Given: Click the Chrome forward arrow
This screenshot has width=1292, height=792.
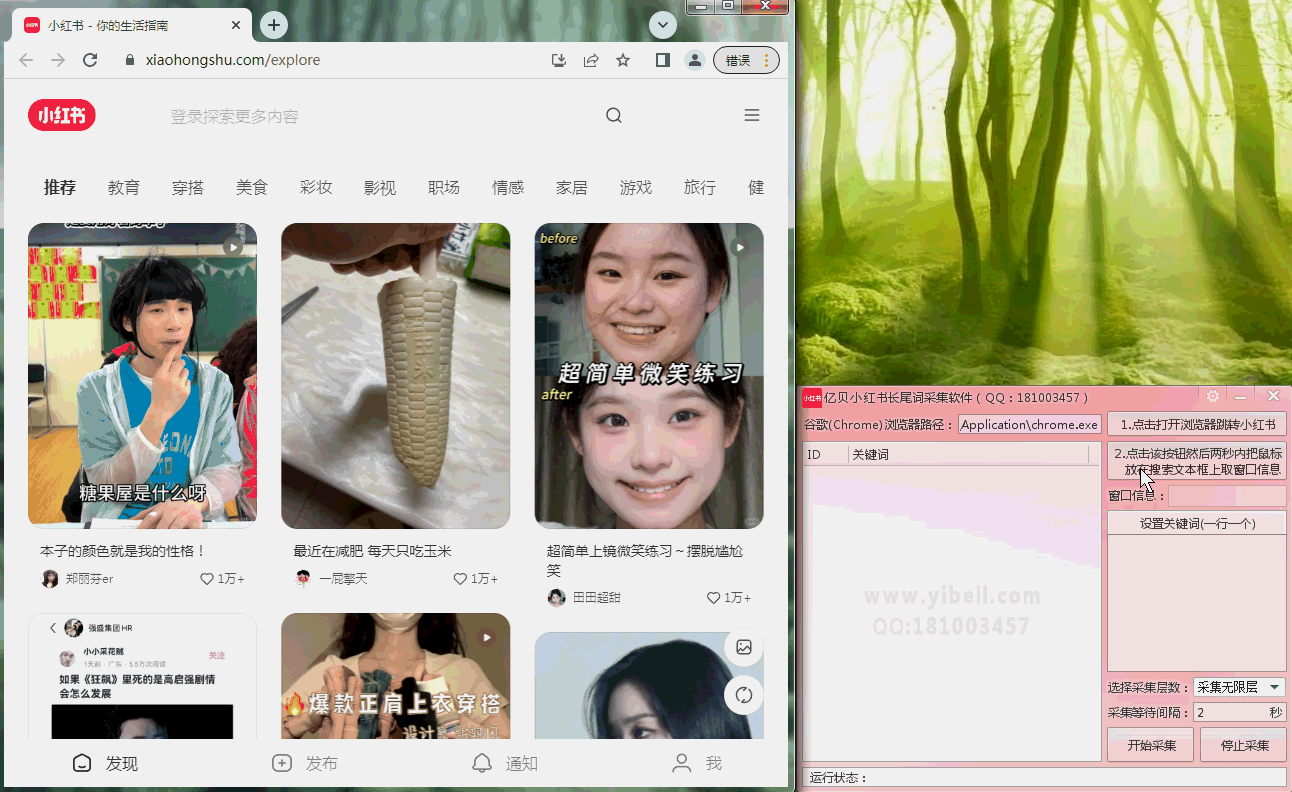Looking at the screenshot, I should point(58,60).
